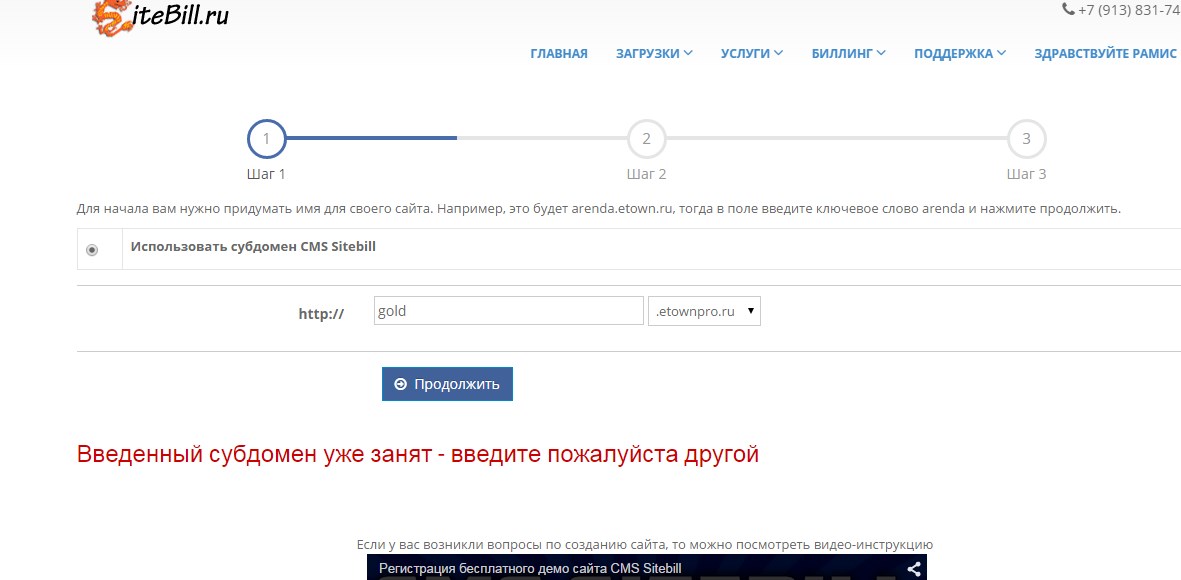The height and width of the screenshot is (580, 1181).
Task: Expand the УСЛУГИ menu
Action: (x=752, y=53)
